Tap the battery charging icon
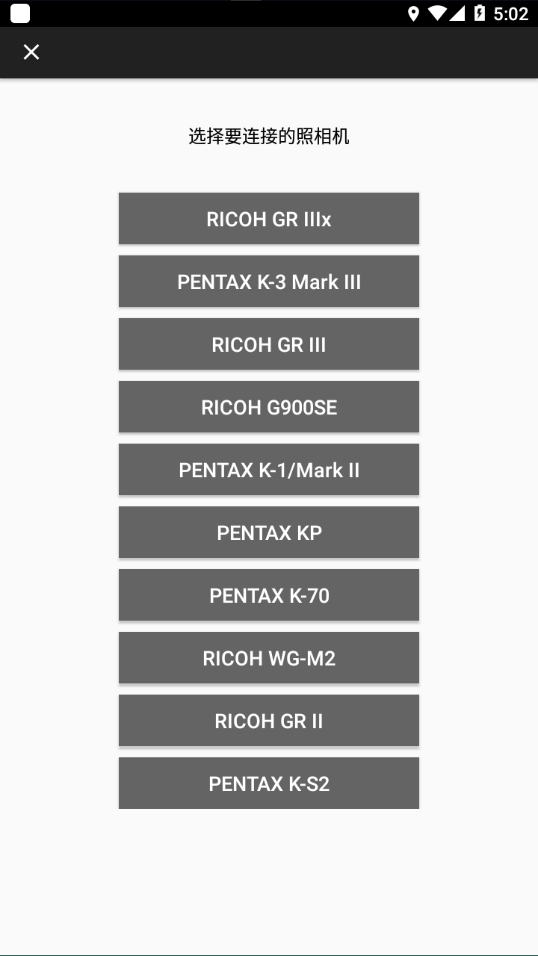 point(479,13)
